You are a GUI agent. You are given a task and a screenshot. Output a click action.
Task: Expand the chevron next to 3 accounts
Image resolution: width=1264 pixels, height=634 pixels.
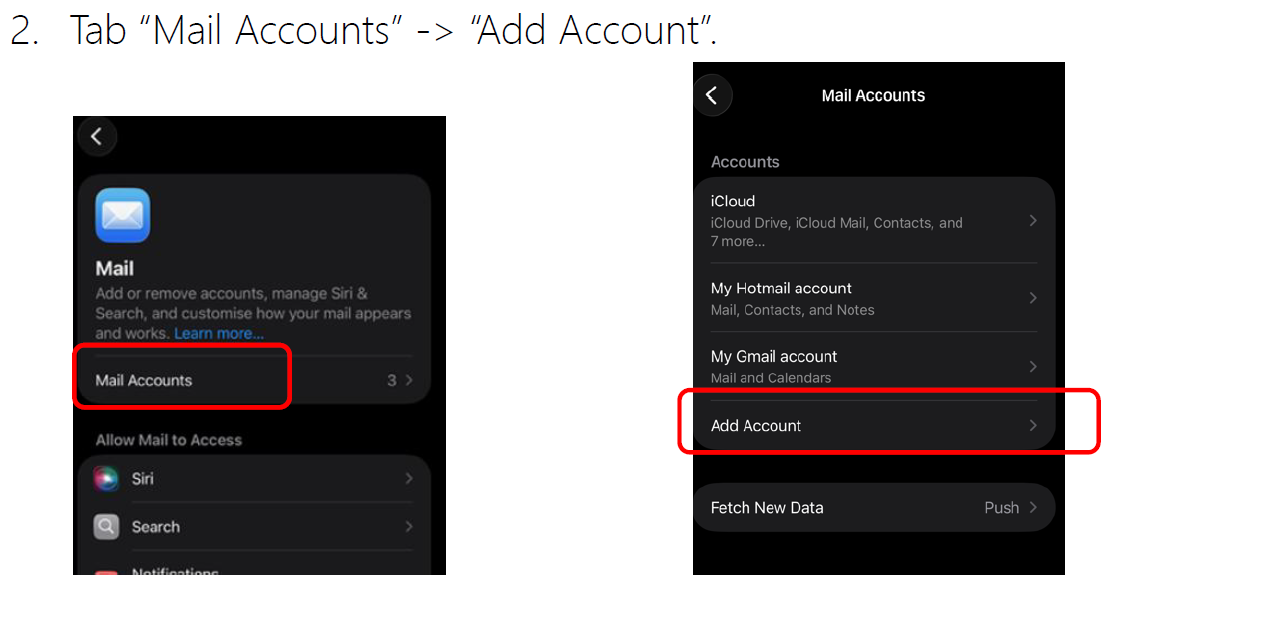tap(409, 380)
